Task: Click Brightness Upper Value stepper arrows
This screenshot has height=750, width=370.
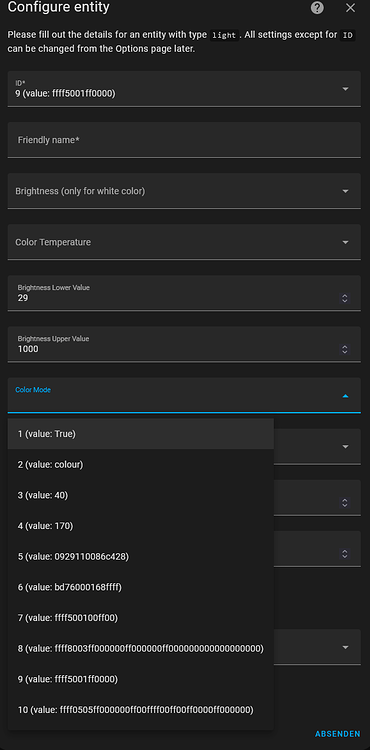Action: click(345, 350)
